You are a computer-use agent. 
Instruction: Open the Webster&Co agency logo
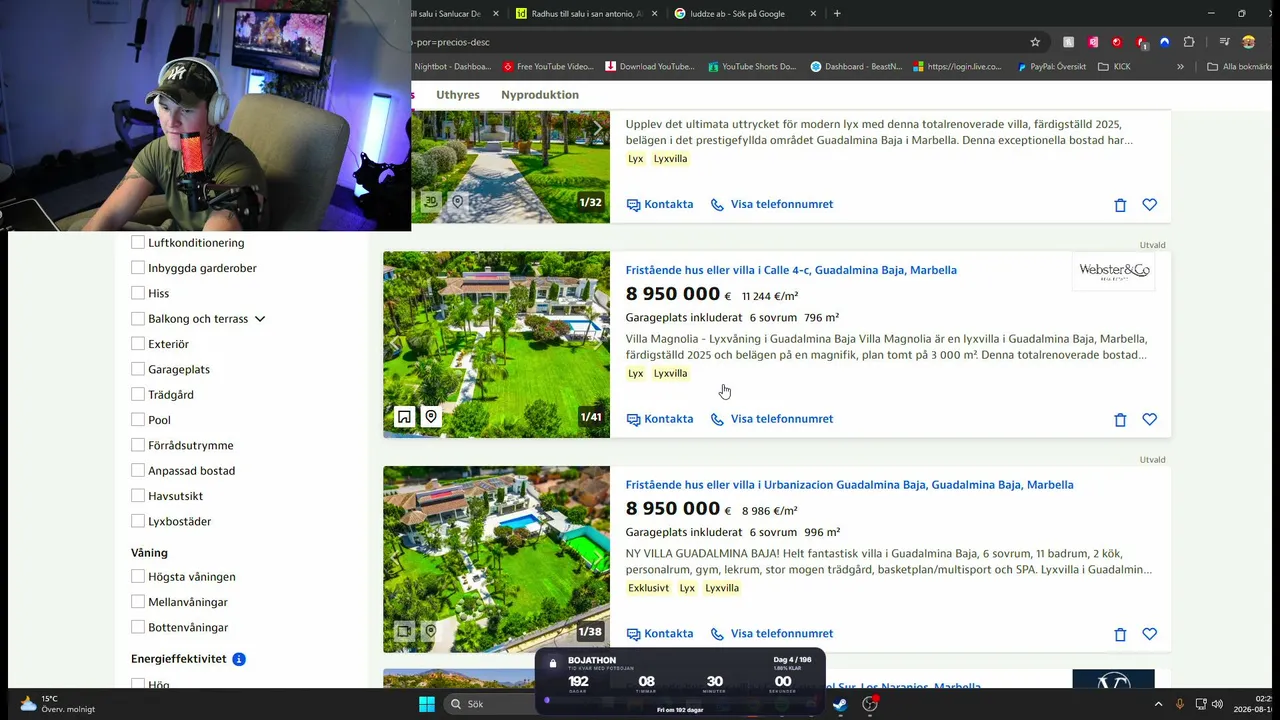1114,271
